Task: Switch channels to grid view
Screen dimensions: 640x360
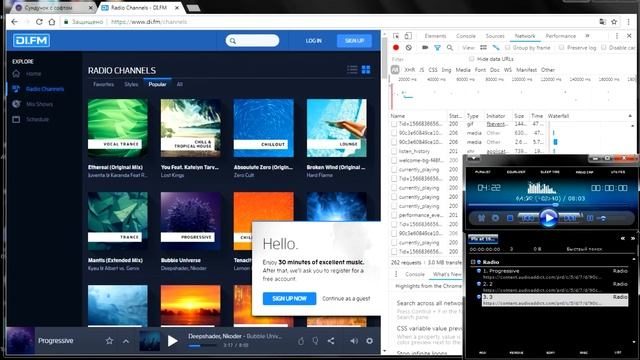Action: click(366, 70)
